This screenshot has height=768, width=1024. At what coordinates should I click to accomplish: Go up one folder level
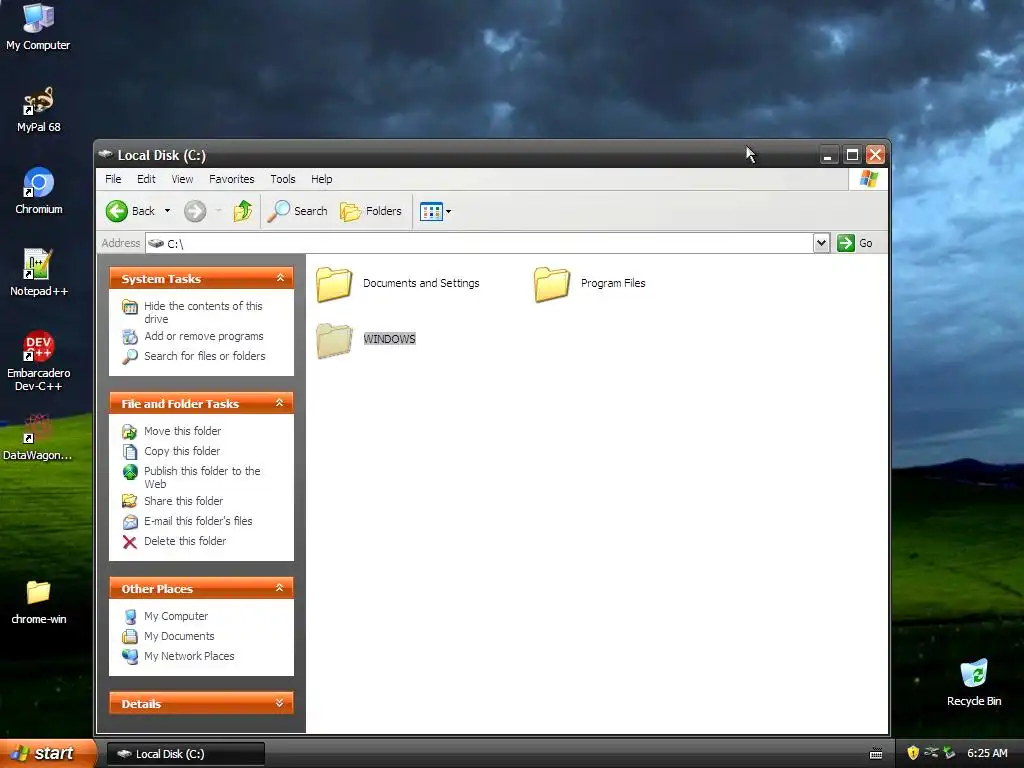click(242, 211)
